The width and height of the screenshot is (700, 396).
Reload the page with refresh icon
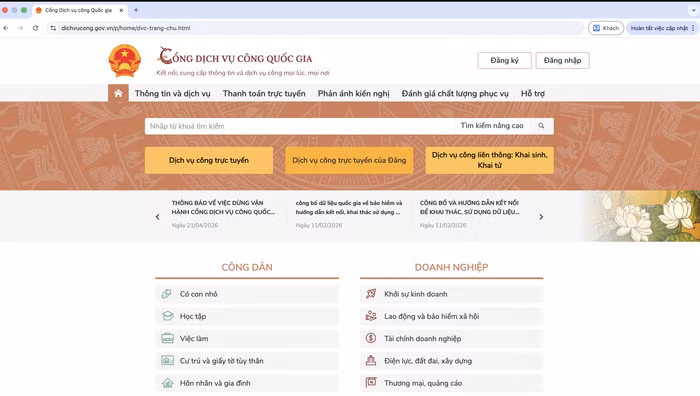click(35, 28)
